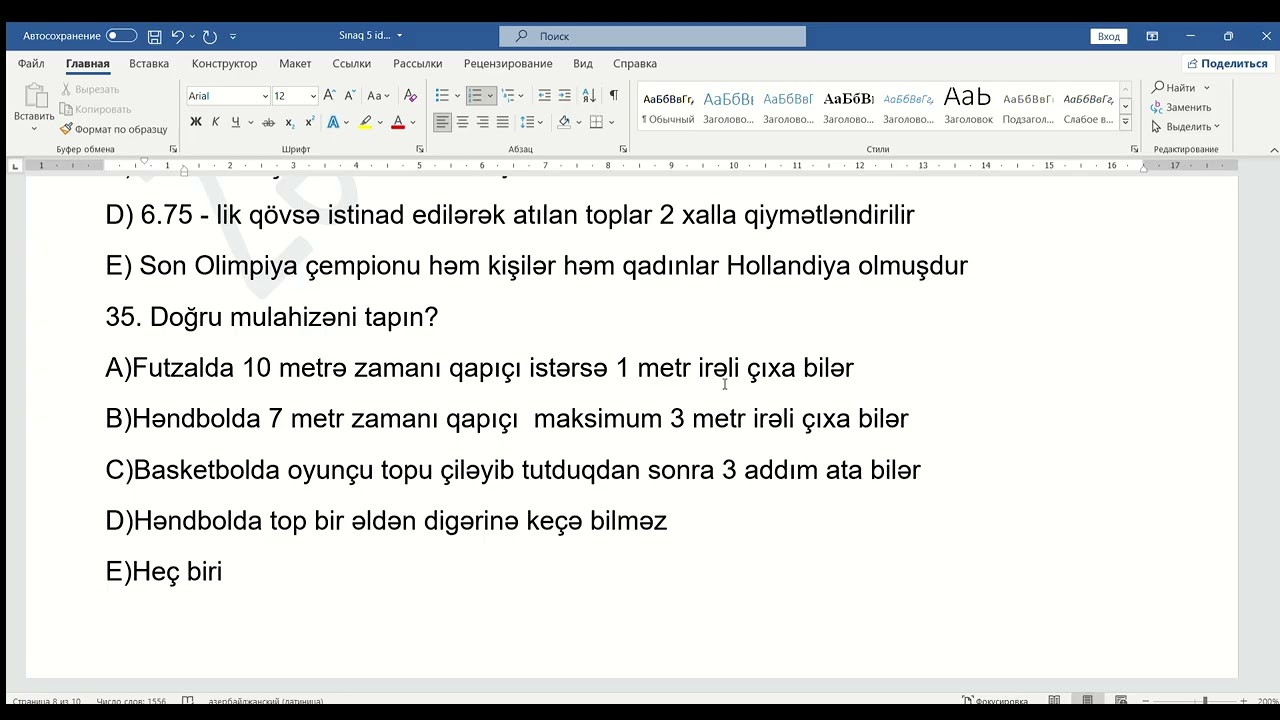
Task: Open the Шрифт dialog launcher
Action: tap(420, 149)
